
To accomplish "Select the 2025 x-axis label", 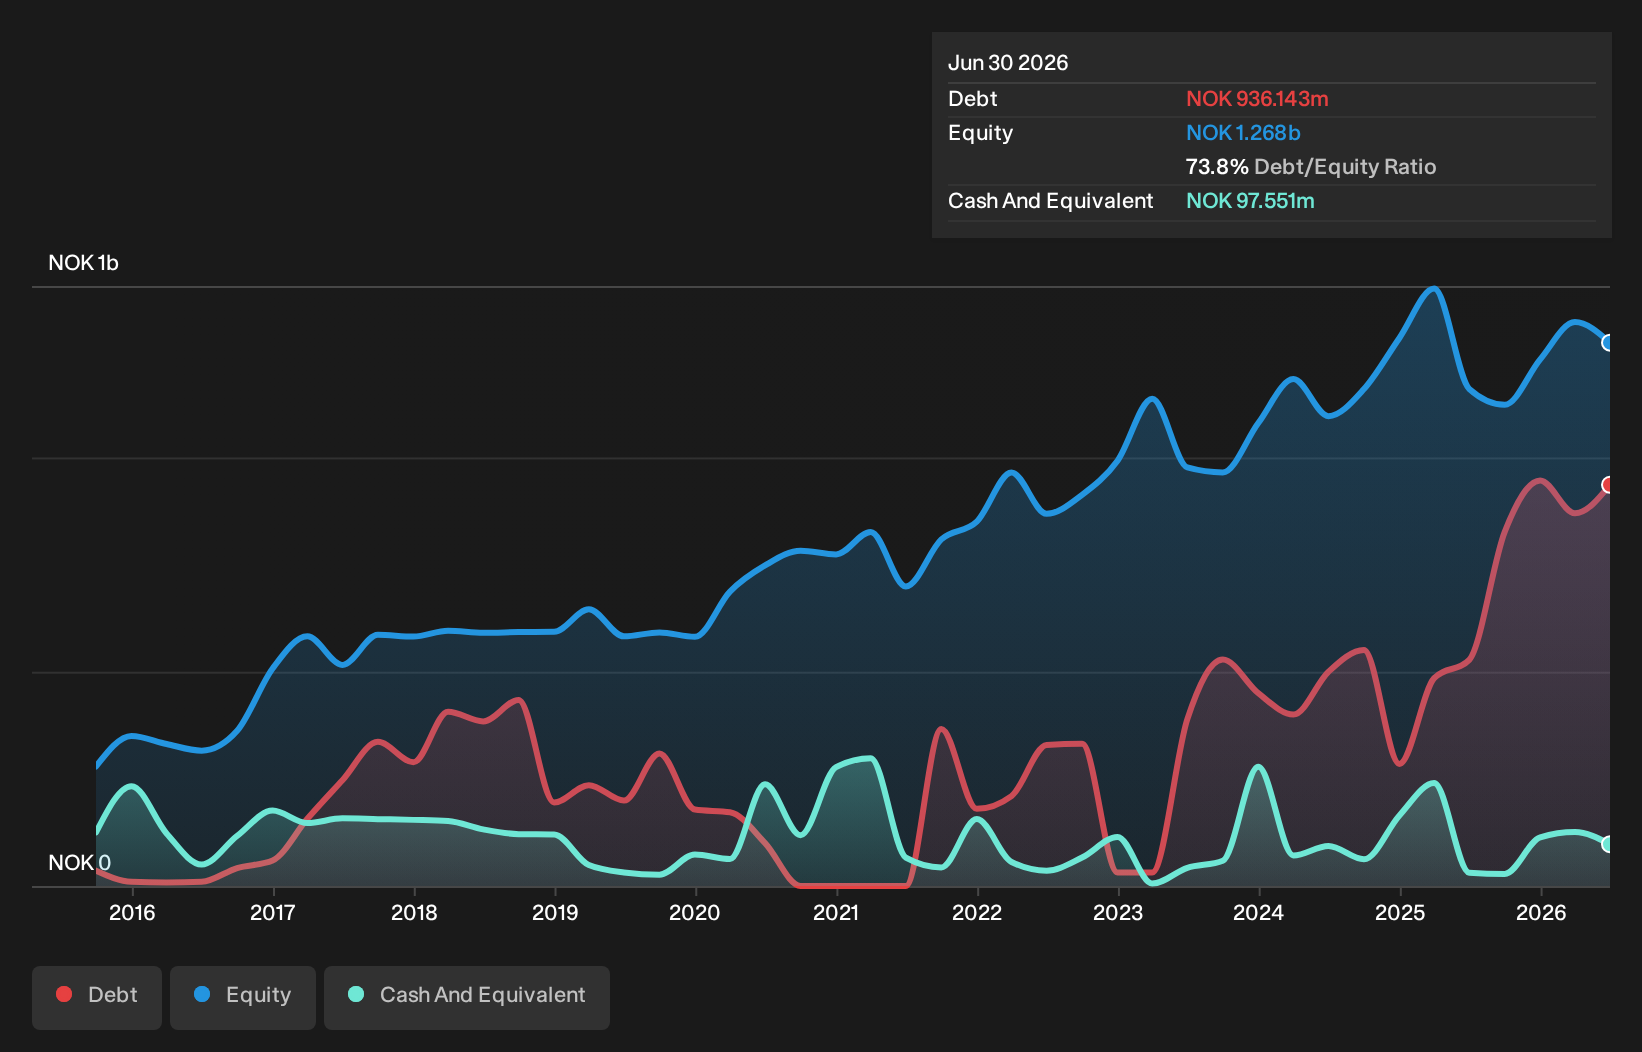I will 1400,912.
